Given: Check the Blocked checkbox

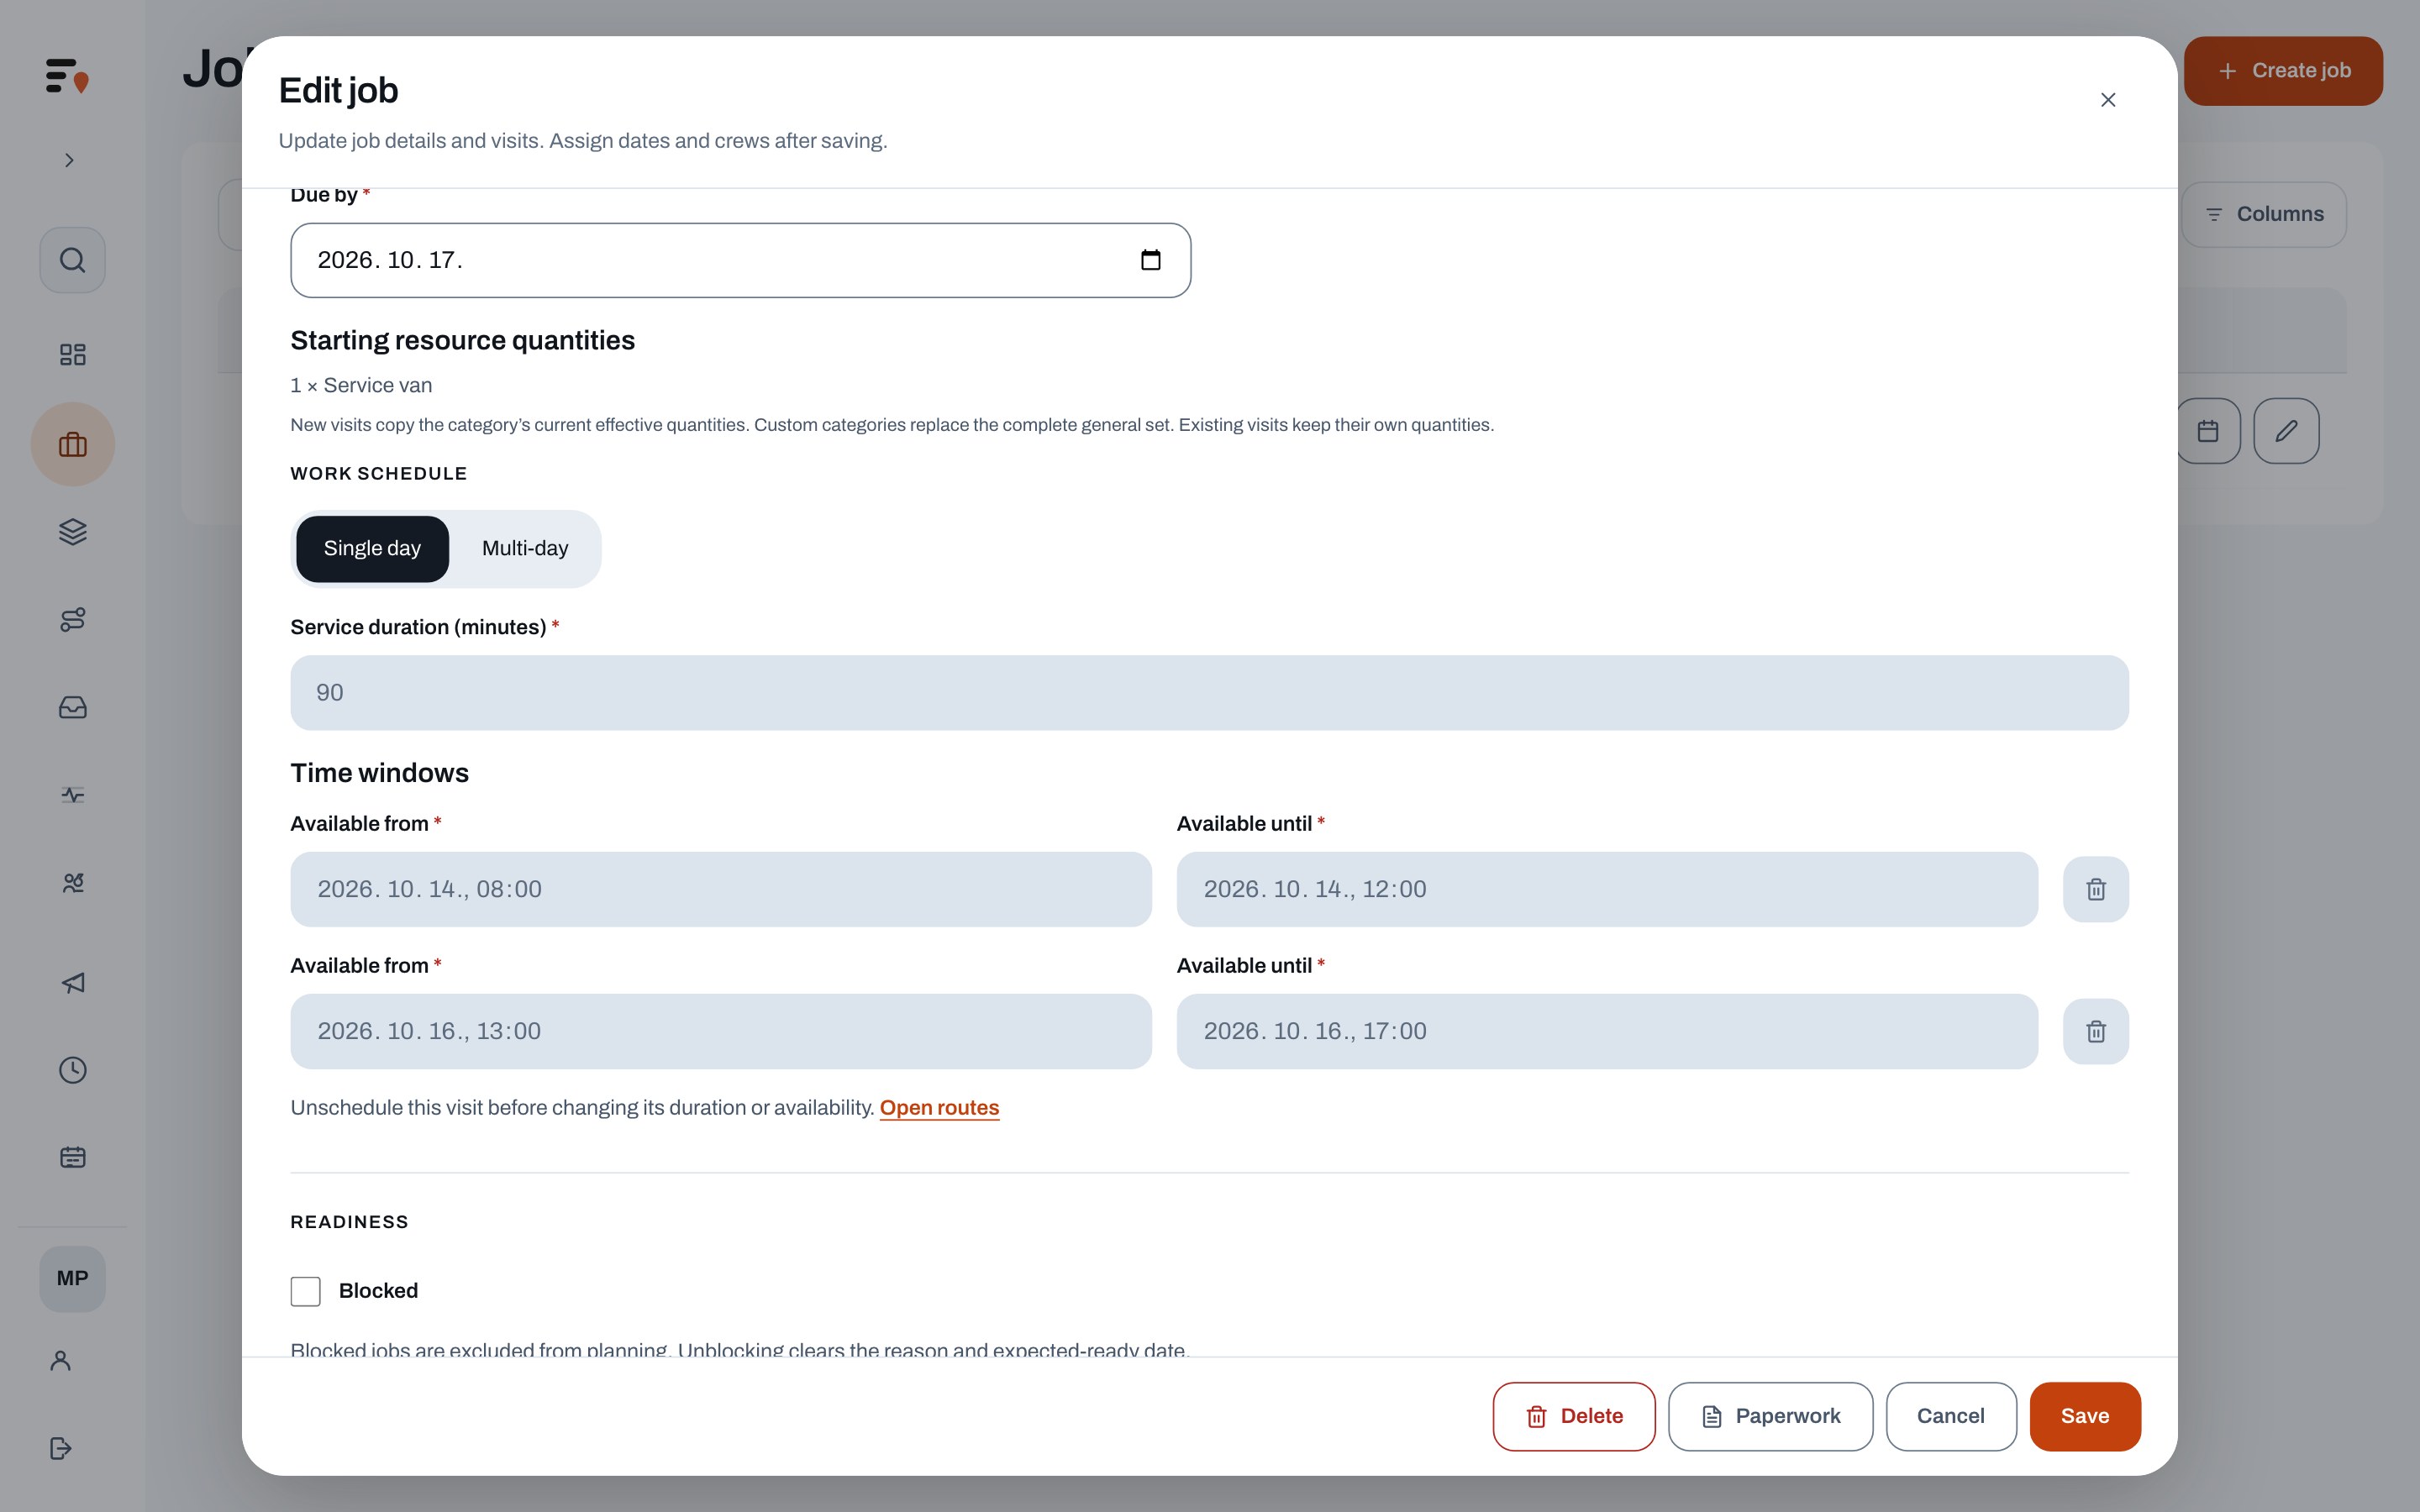Looking at the screenshot, I should pos(306,1291).
